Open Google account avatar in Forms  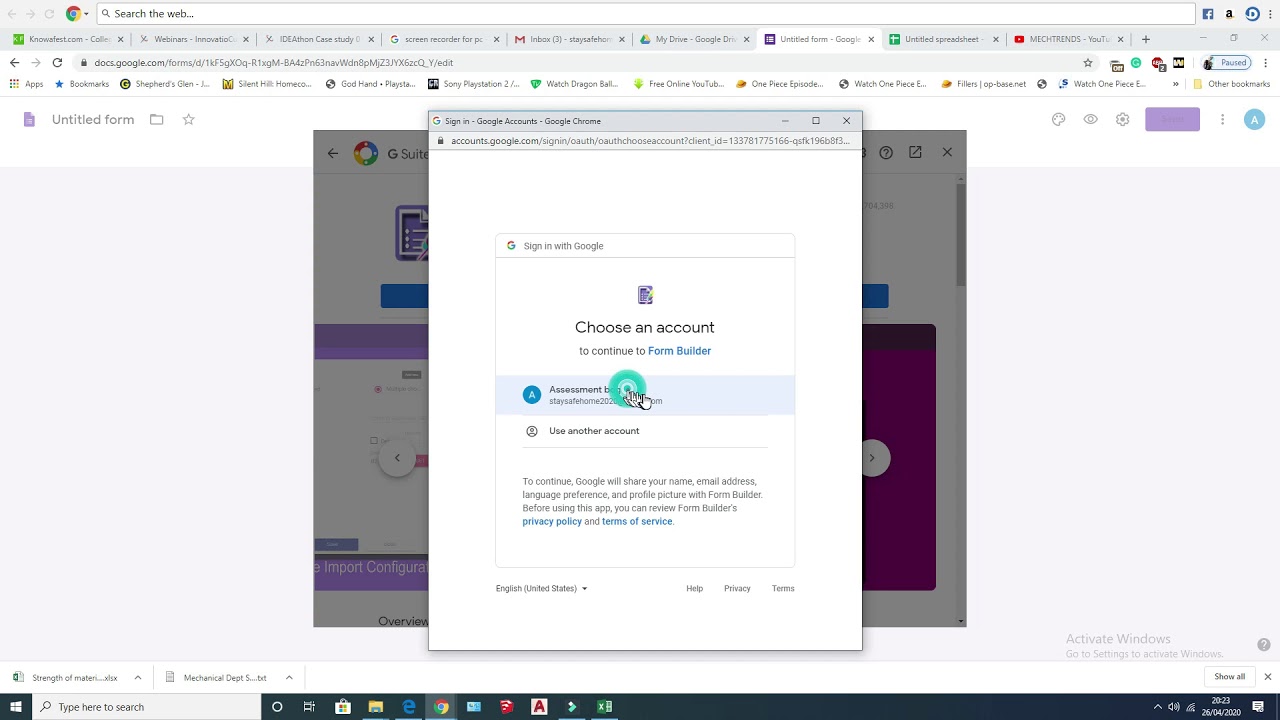pos(1254,120)
